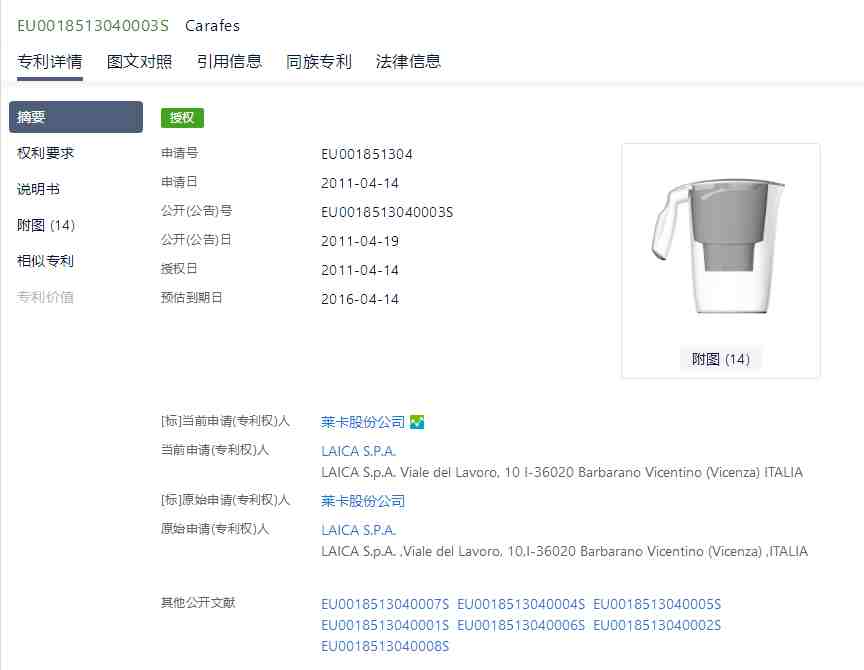Image resolution: width=864 pixels, height=670 pixels.
Task: Click the 预估到期日 label
Action: 192,298
